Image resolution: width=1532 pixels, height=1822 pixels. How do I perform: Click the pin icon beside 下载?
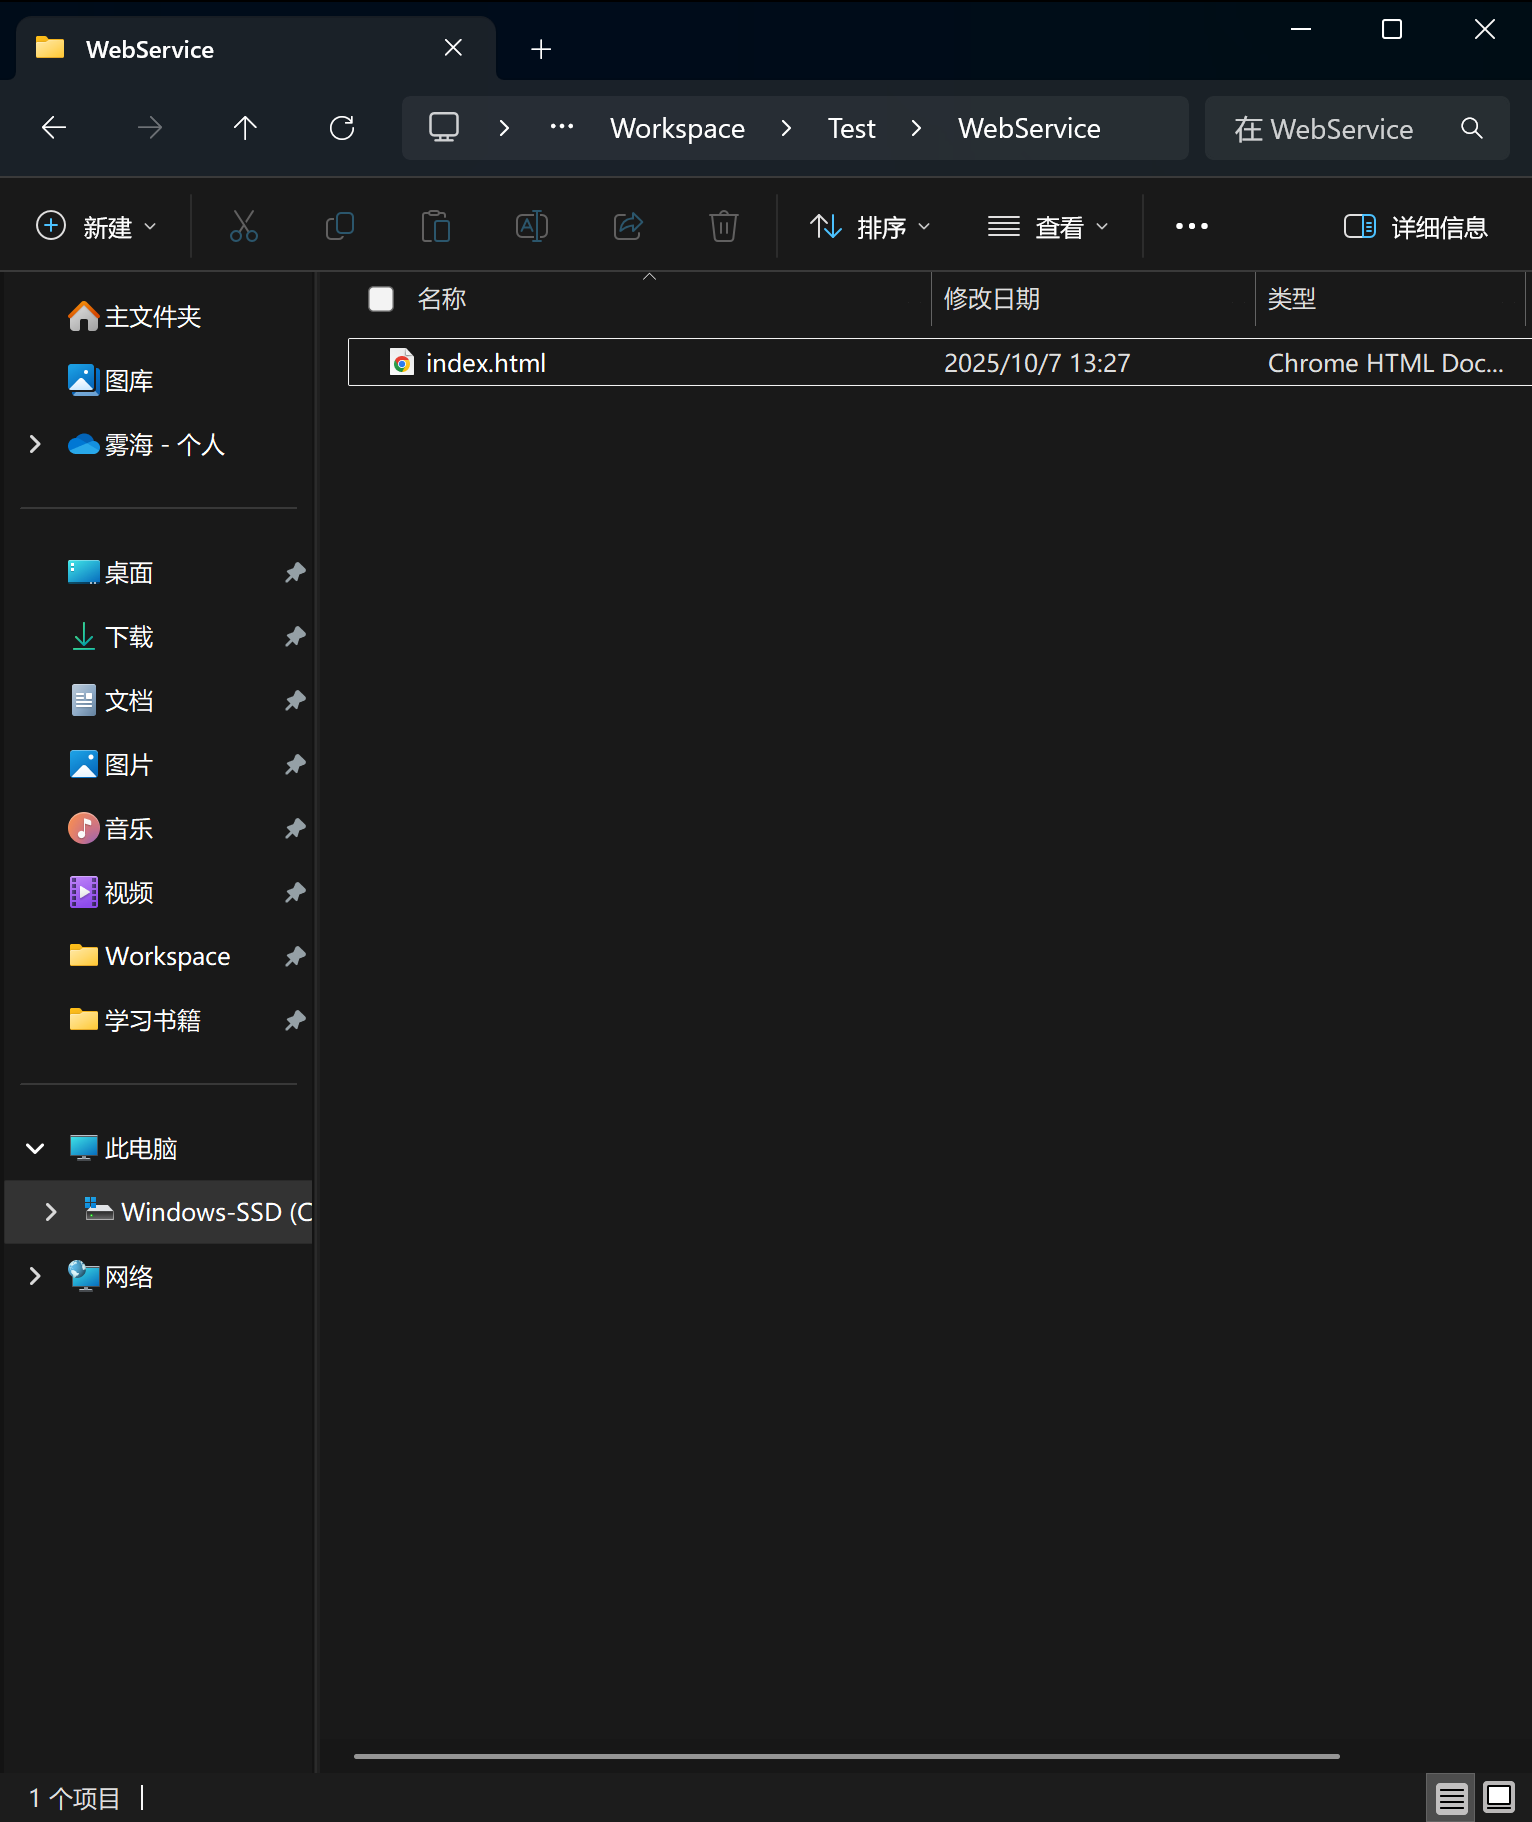pyautogui.click(x=295, y=637)
